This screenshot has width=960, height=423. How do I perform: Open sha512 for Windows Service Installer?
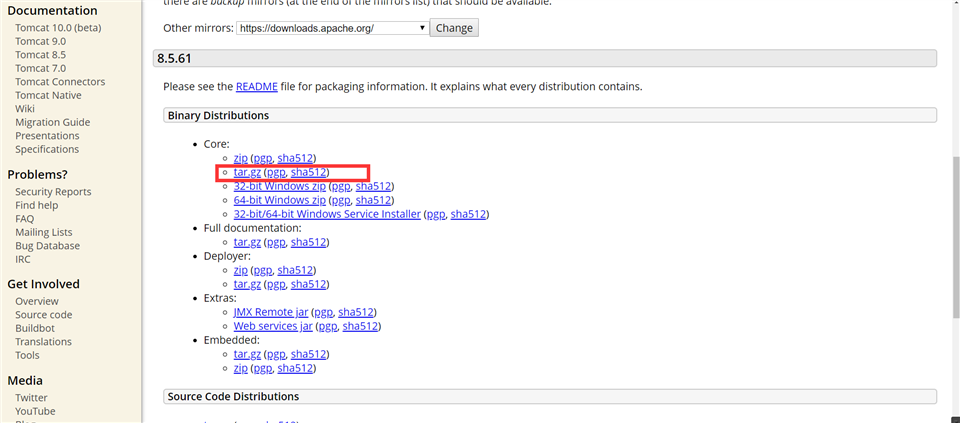(468, 214)
